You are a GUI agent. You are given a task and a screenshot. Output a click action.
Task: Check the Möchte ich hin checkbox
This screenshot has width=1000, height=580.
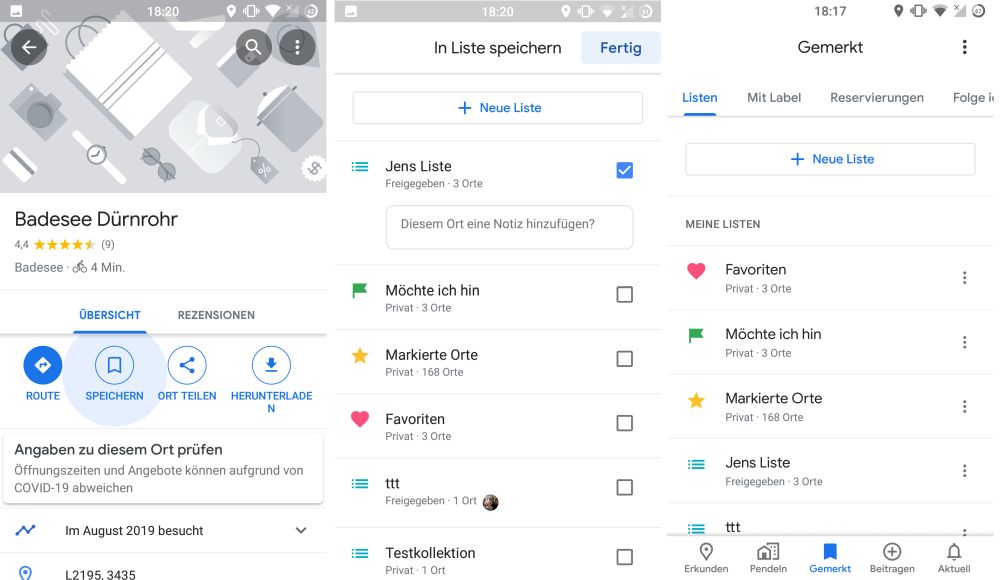click(624, 294)
